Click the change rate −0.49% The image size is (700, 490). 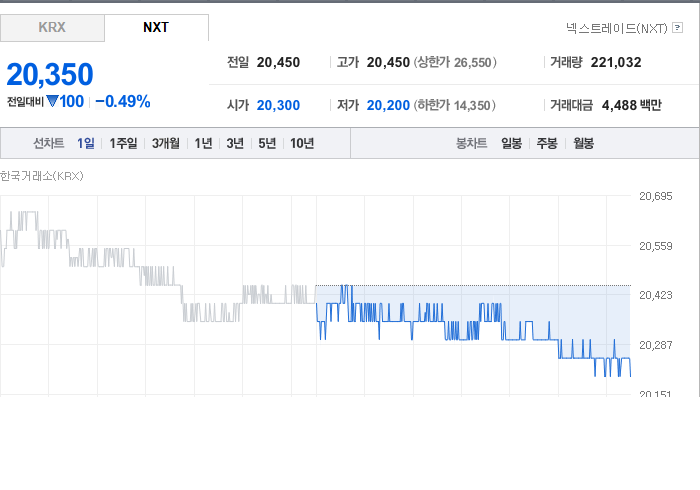tap(123, 102)
